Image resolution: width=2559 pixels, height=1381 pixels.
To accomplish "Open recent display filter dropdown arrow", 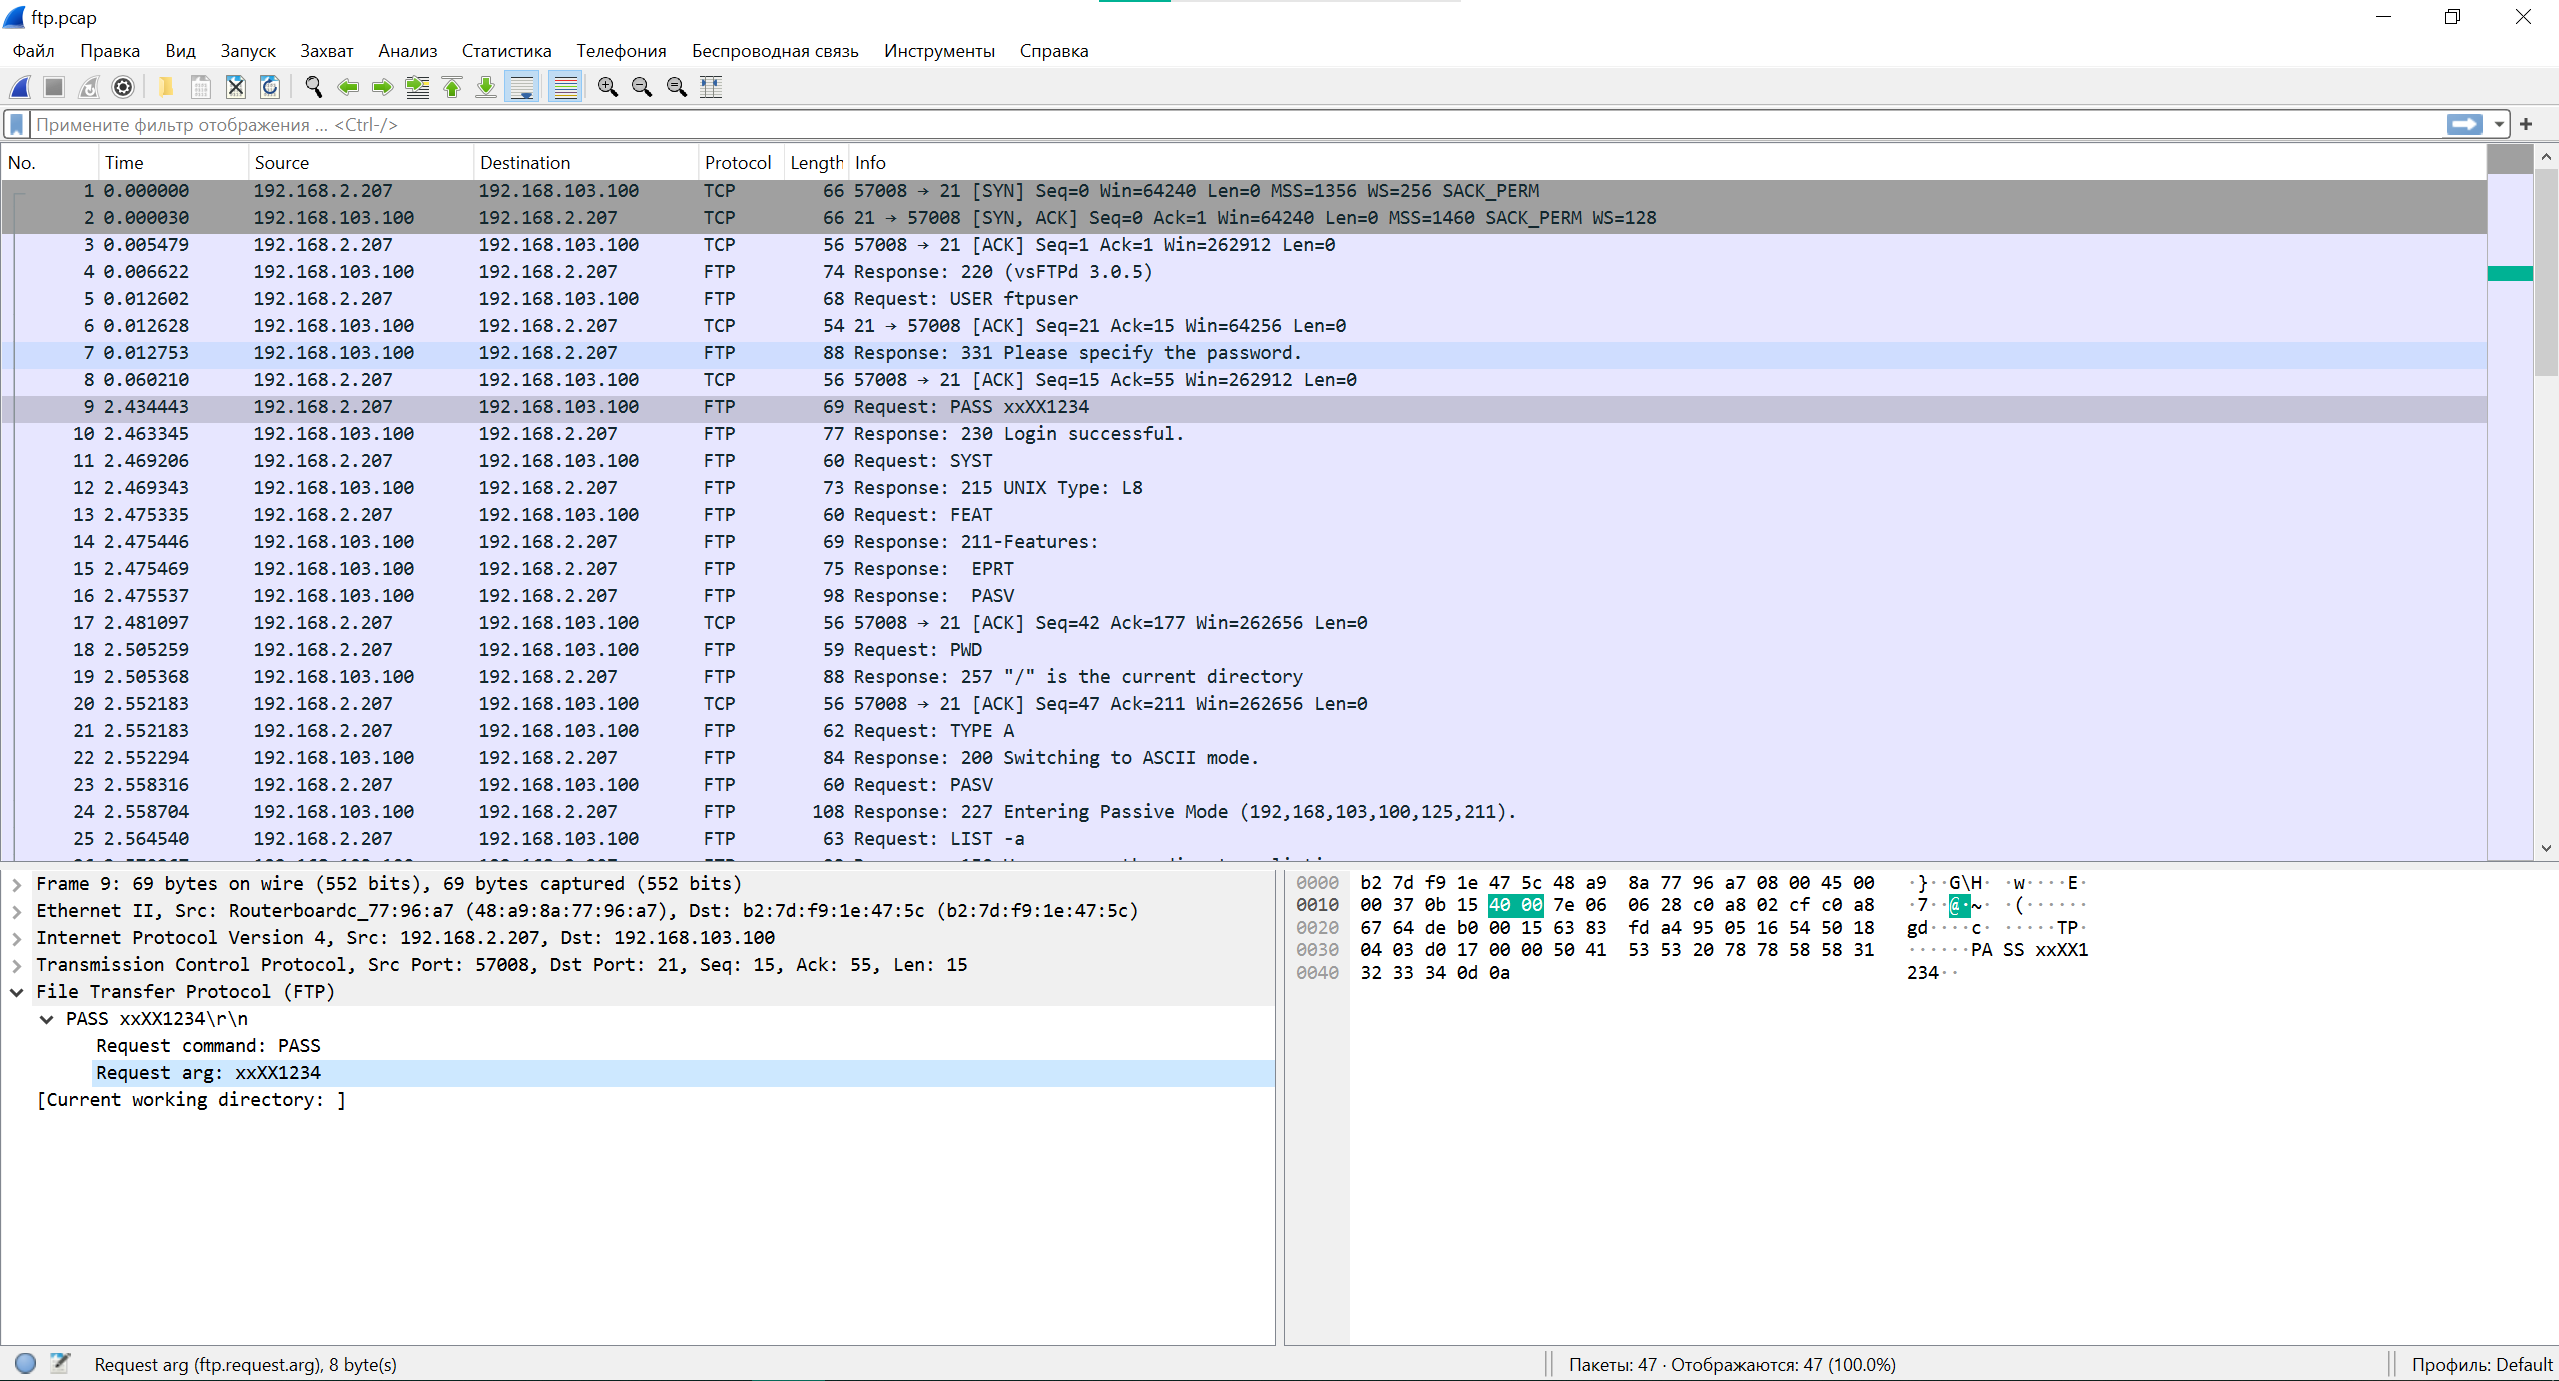I will tap(2499, 124).
